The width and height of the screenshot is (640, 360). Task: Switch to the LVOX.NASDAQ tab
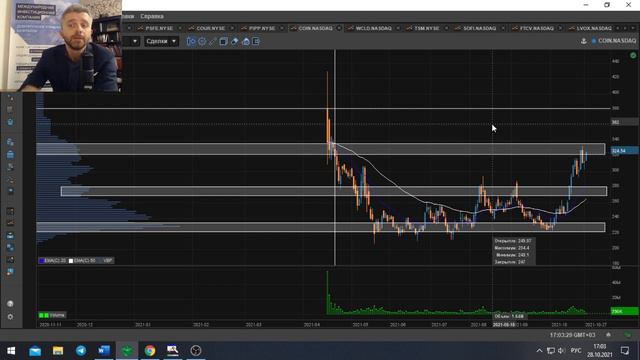tap(593, 28)
